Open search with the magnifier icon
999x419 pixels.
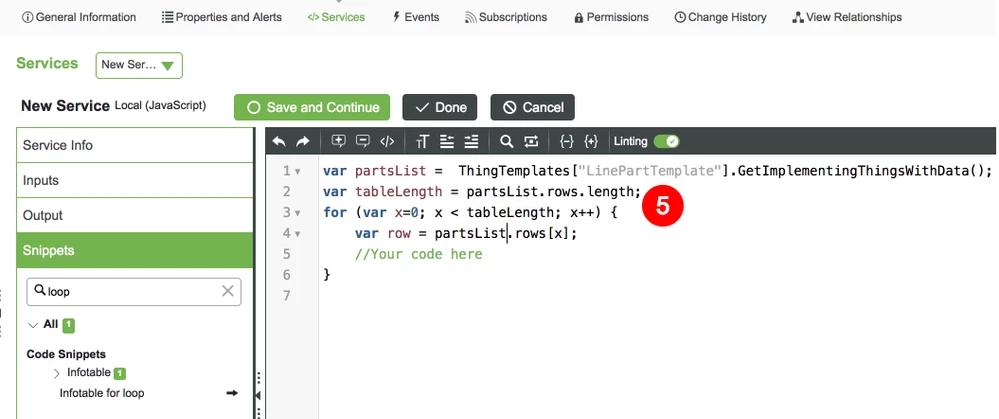pyautogui.click(x=507, y=141)
